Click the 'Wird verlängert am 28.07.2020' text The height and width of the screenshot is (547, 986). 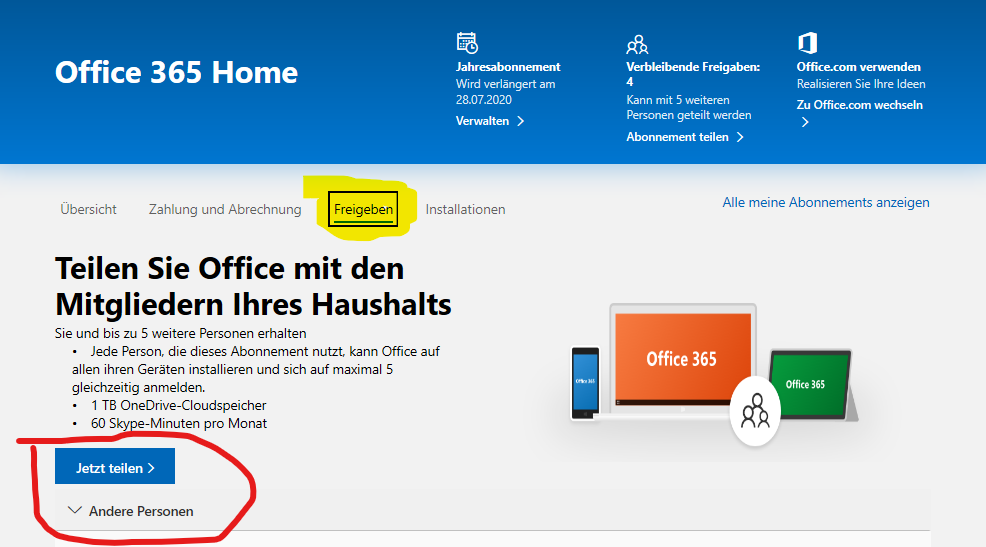[506, 92]
